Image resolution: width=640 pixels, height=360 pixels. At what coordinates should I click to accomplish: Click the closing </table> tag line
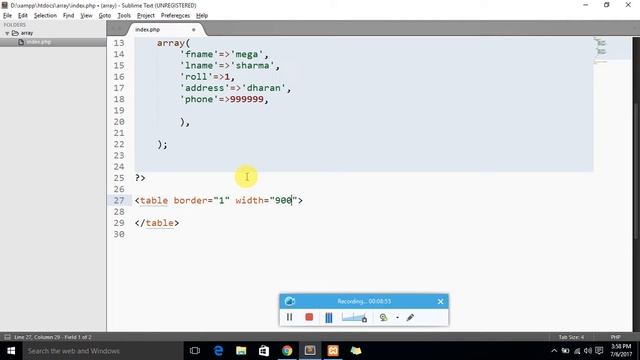coord(157,223)
